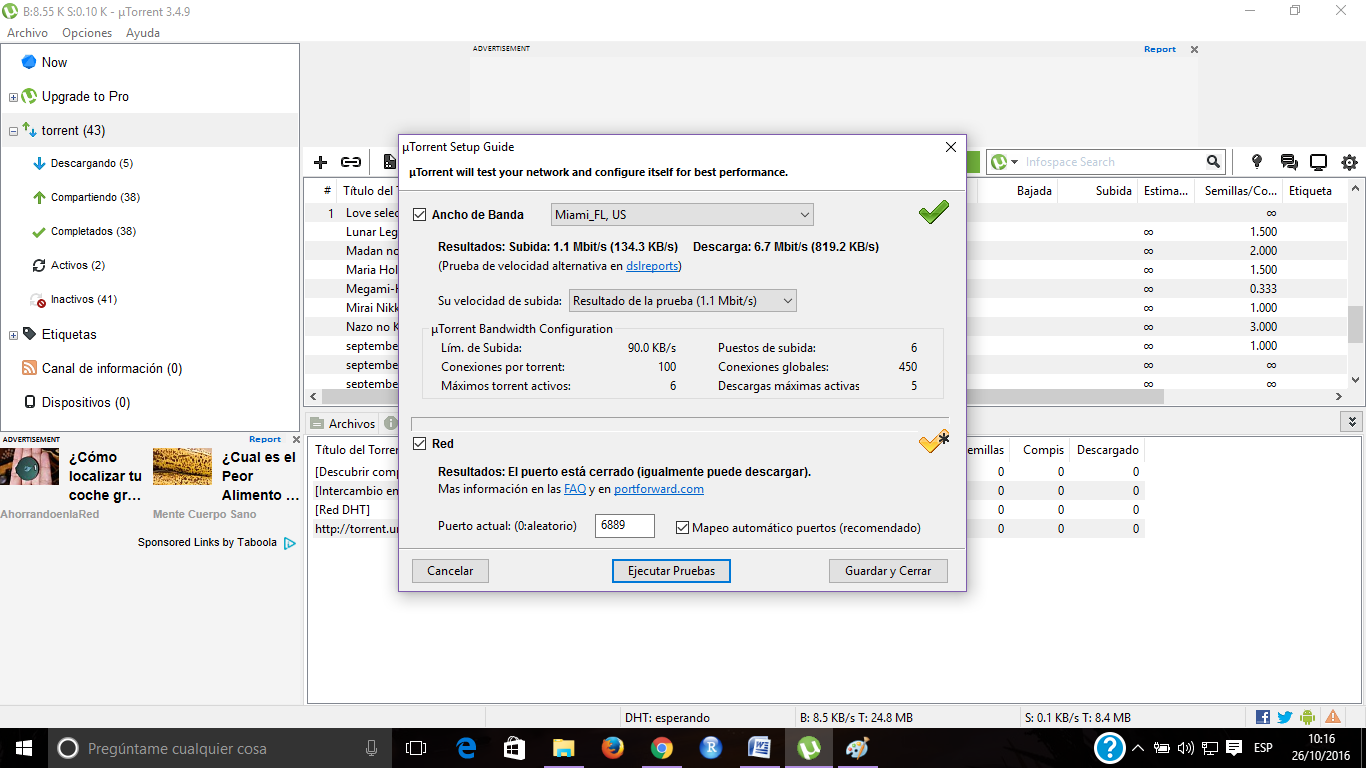This screenshot has height=768, width=1366.
Task: Click the lightbulb tips icon in toolbar
Action: click(x=1257, y=162)
